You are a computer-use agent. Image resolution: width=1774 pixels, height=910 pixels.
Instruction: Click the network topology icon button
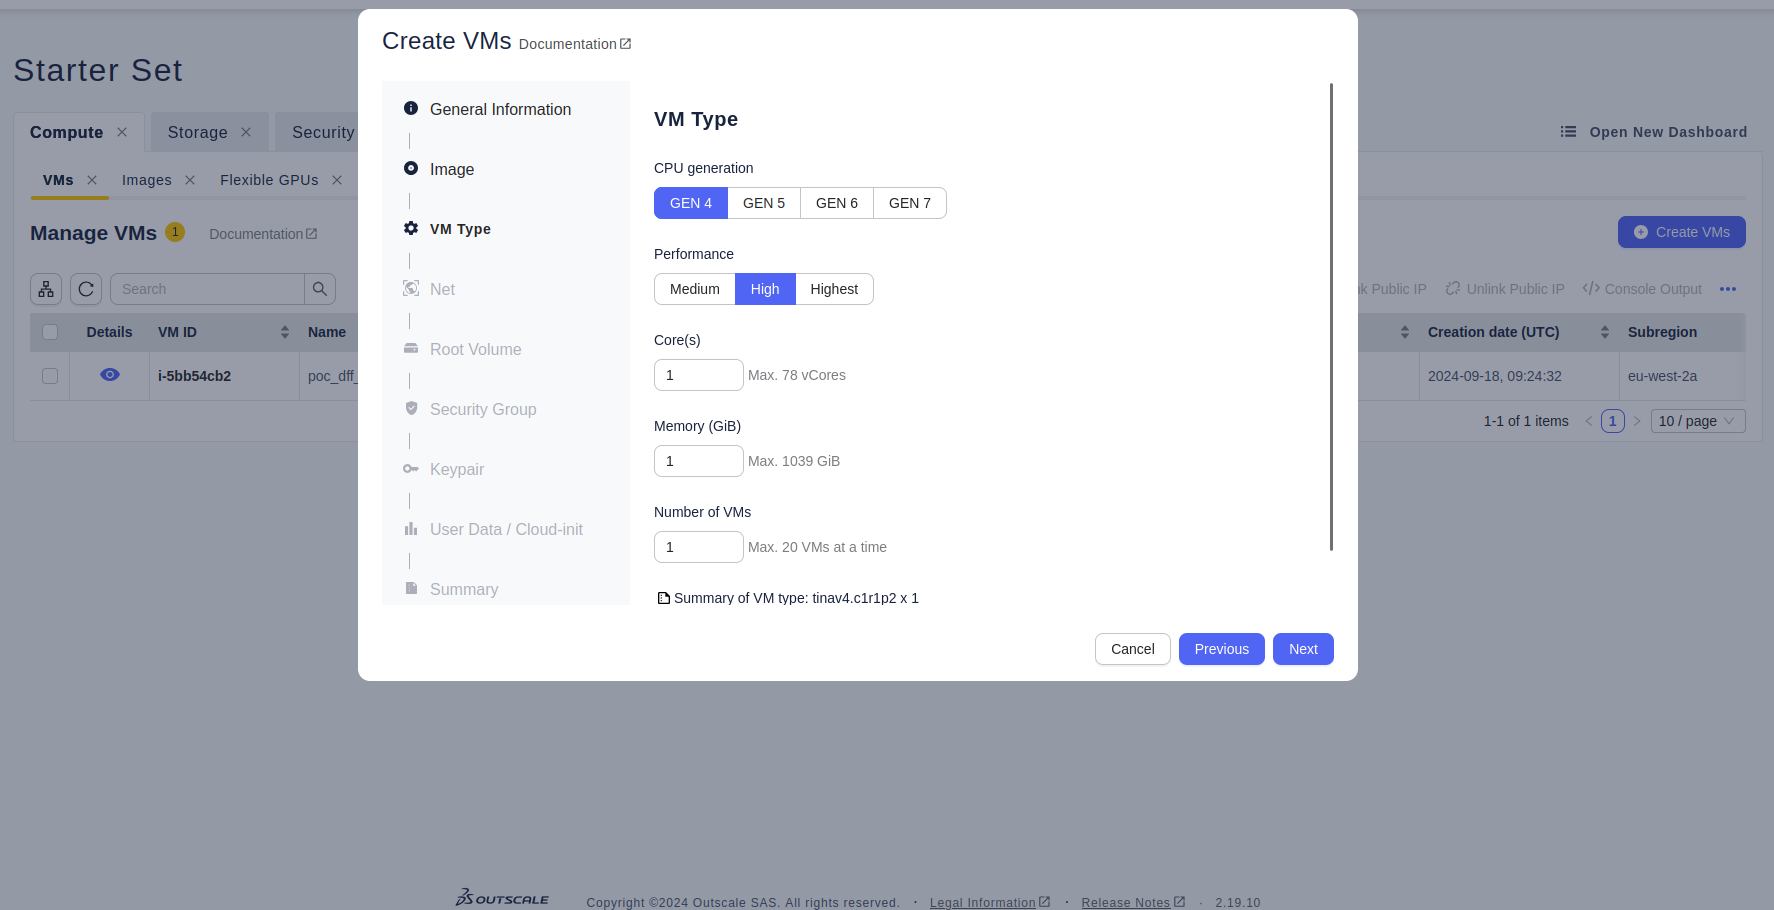[x=46, y=289]
